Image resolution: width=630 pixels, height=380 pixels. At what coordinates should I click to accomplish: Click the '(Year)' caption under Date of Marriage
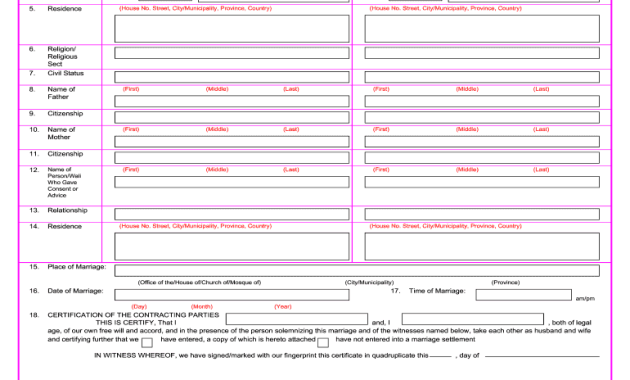pyautogui.click(x=283, y=306)
